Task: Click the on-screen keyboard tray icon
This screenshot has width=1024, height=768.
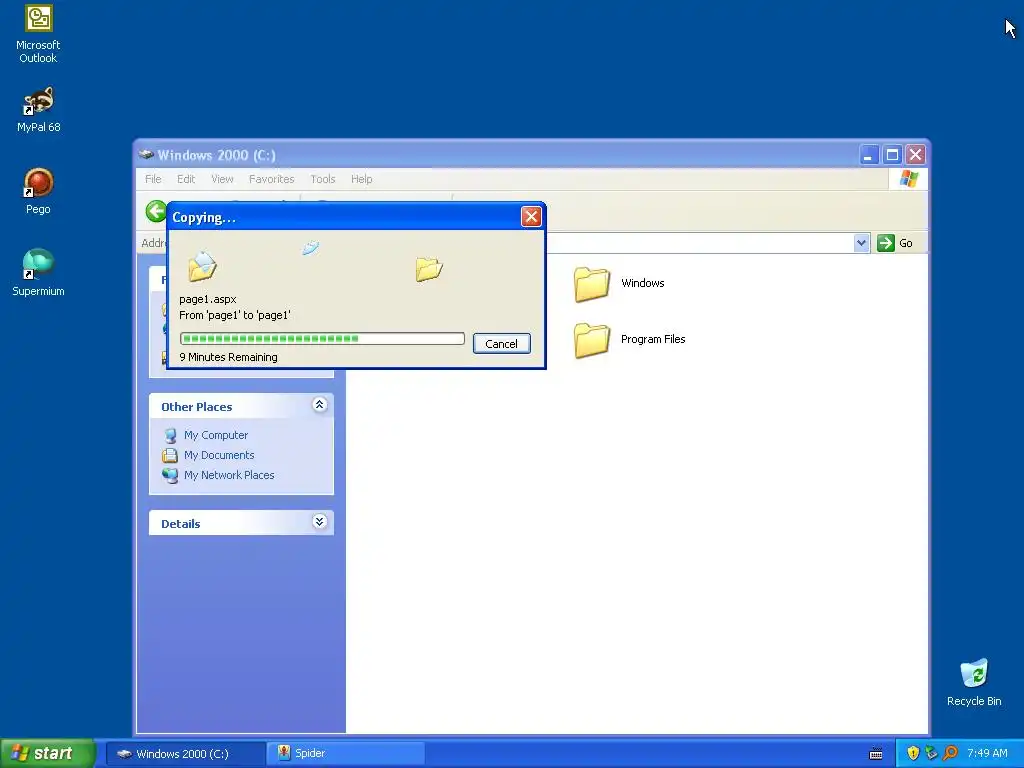Action: pyautogui.click(x=876, y=754)
